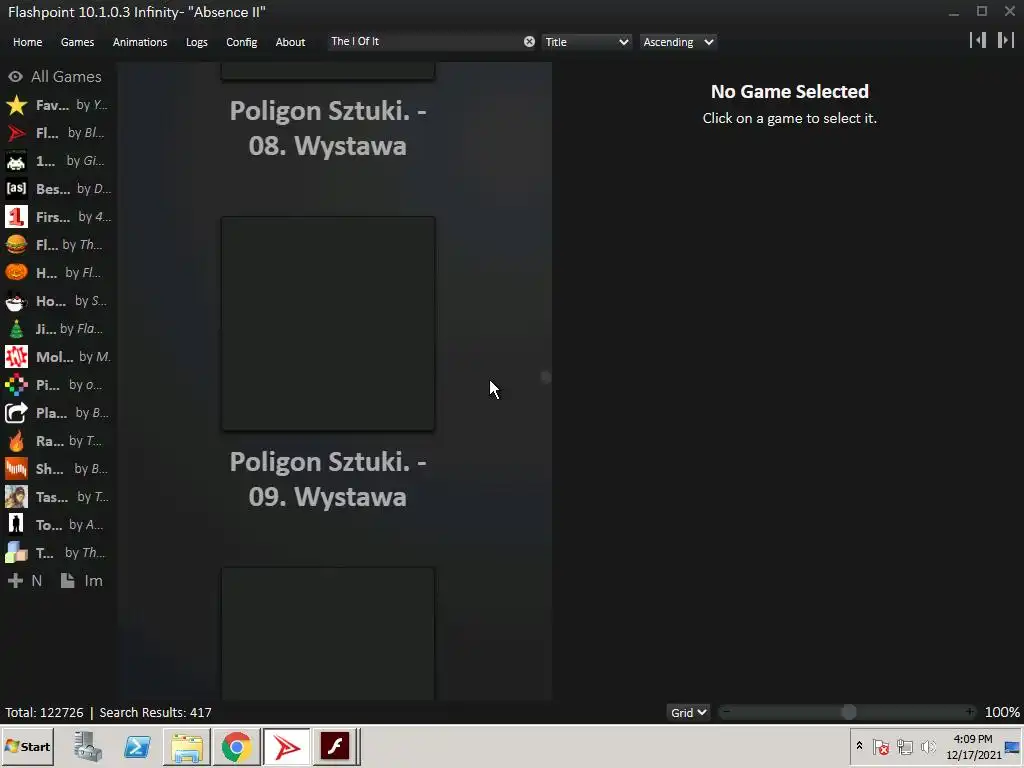Viewport: 1024px width, 768px height.
Task: Click the Total: 122726 status text
Action: (44, 712)
